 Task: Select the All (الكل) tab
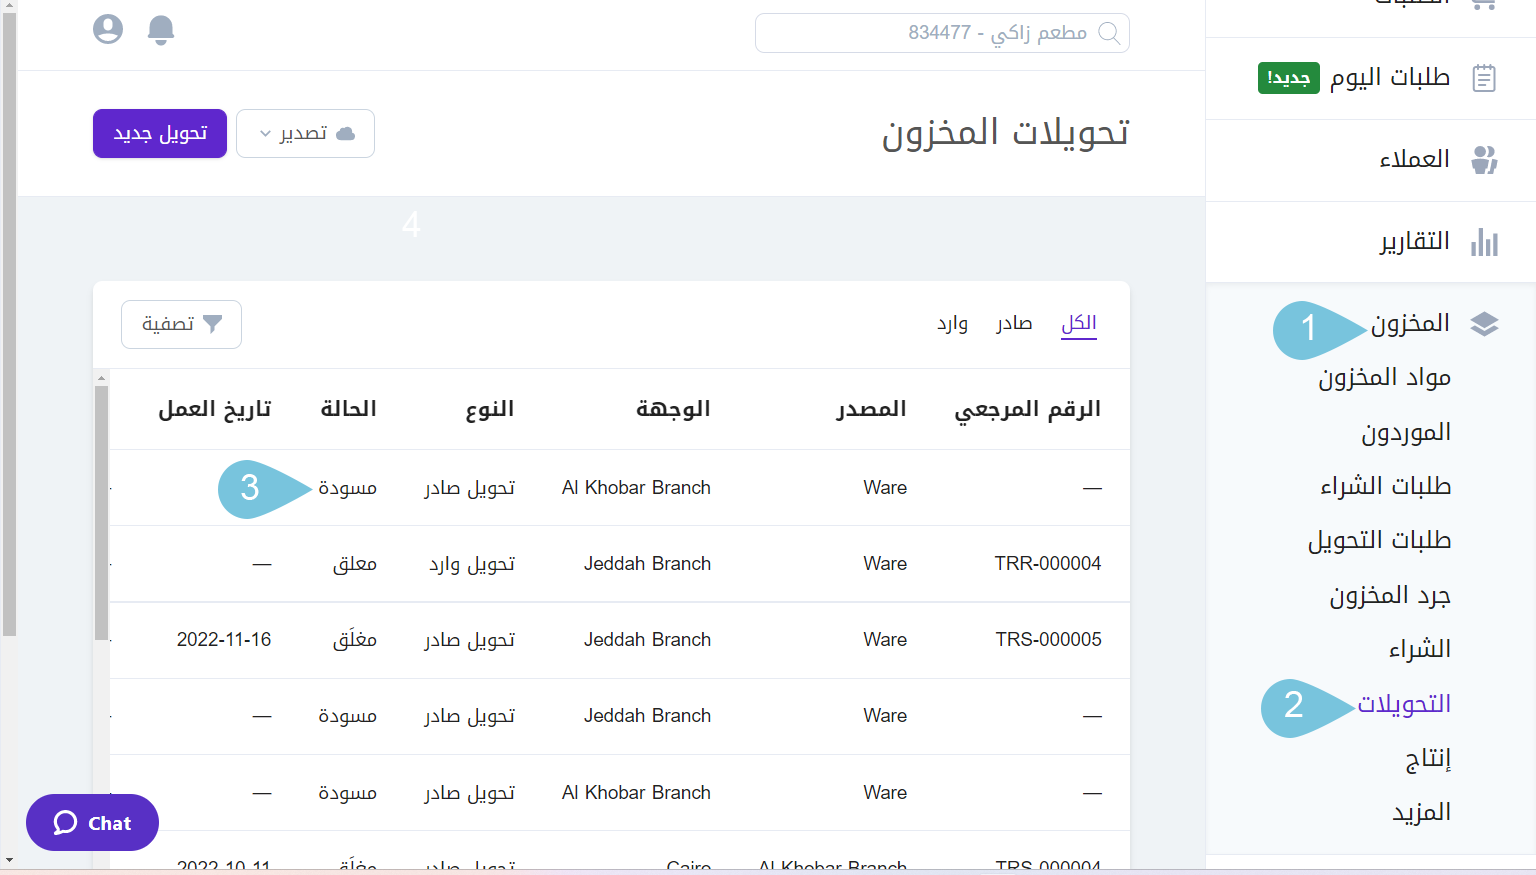click(x=1079, y=323)
